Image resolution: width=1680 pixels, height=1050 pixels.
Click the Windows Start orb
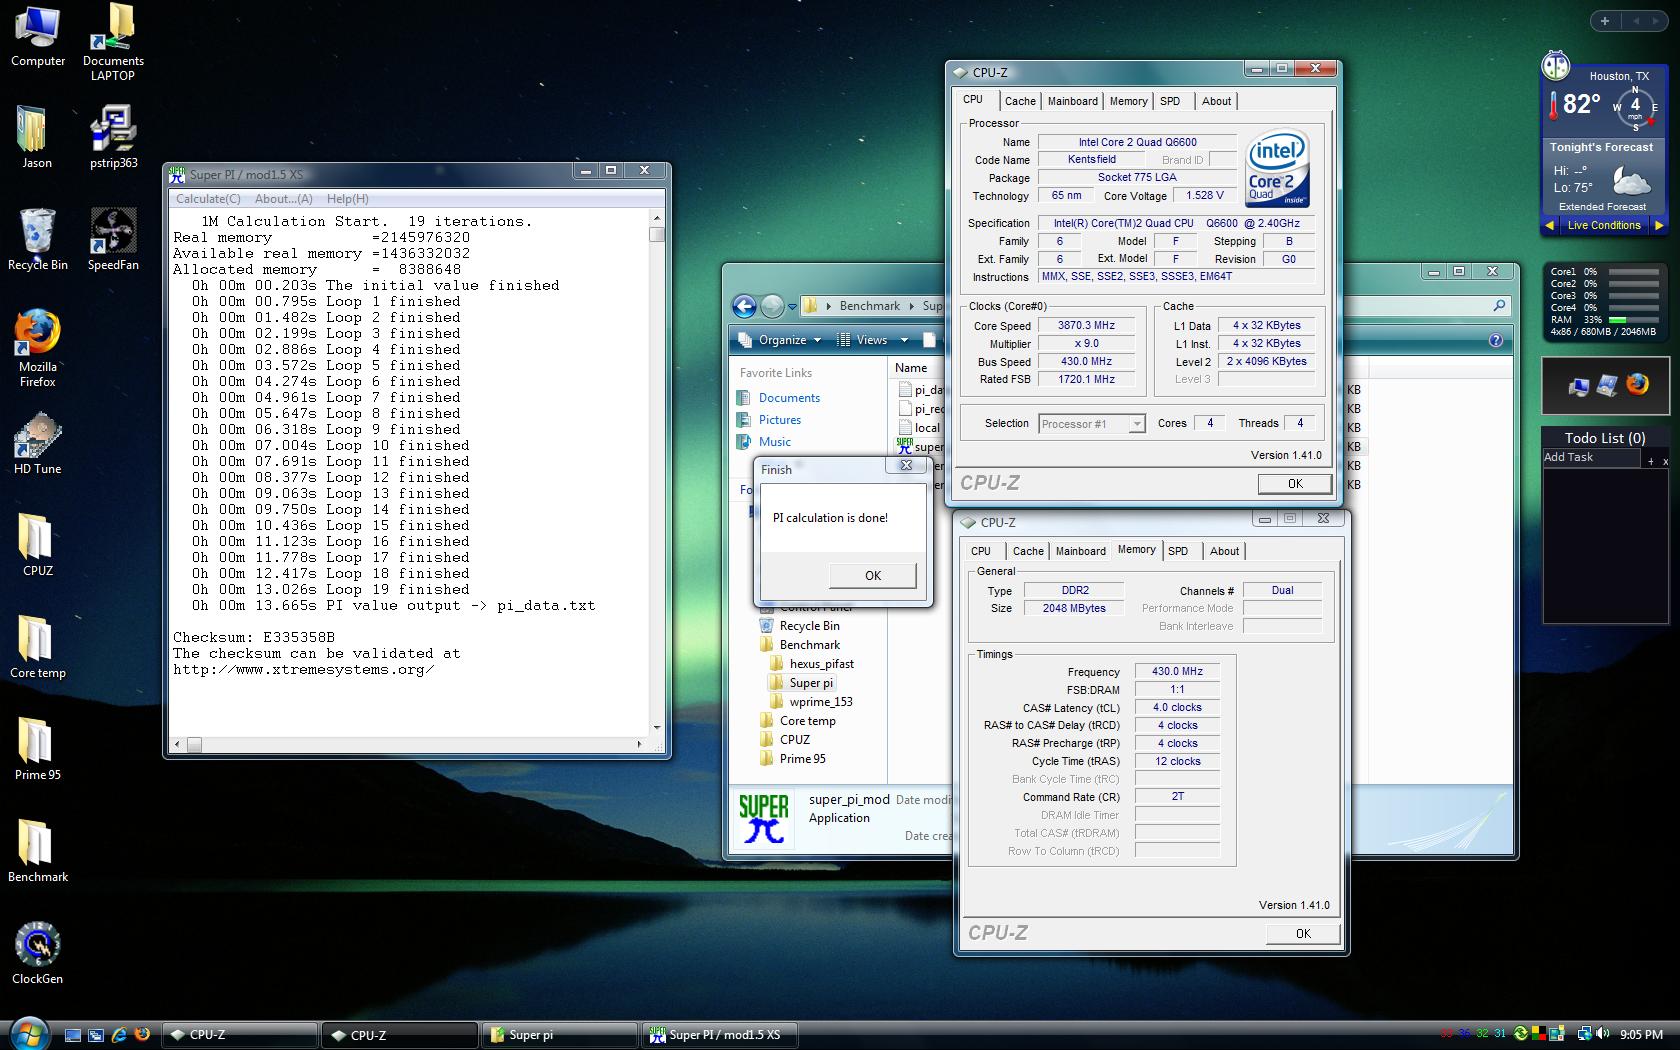tap(28, 1033)
